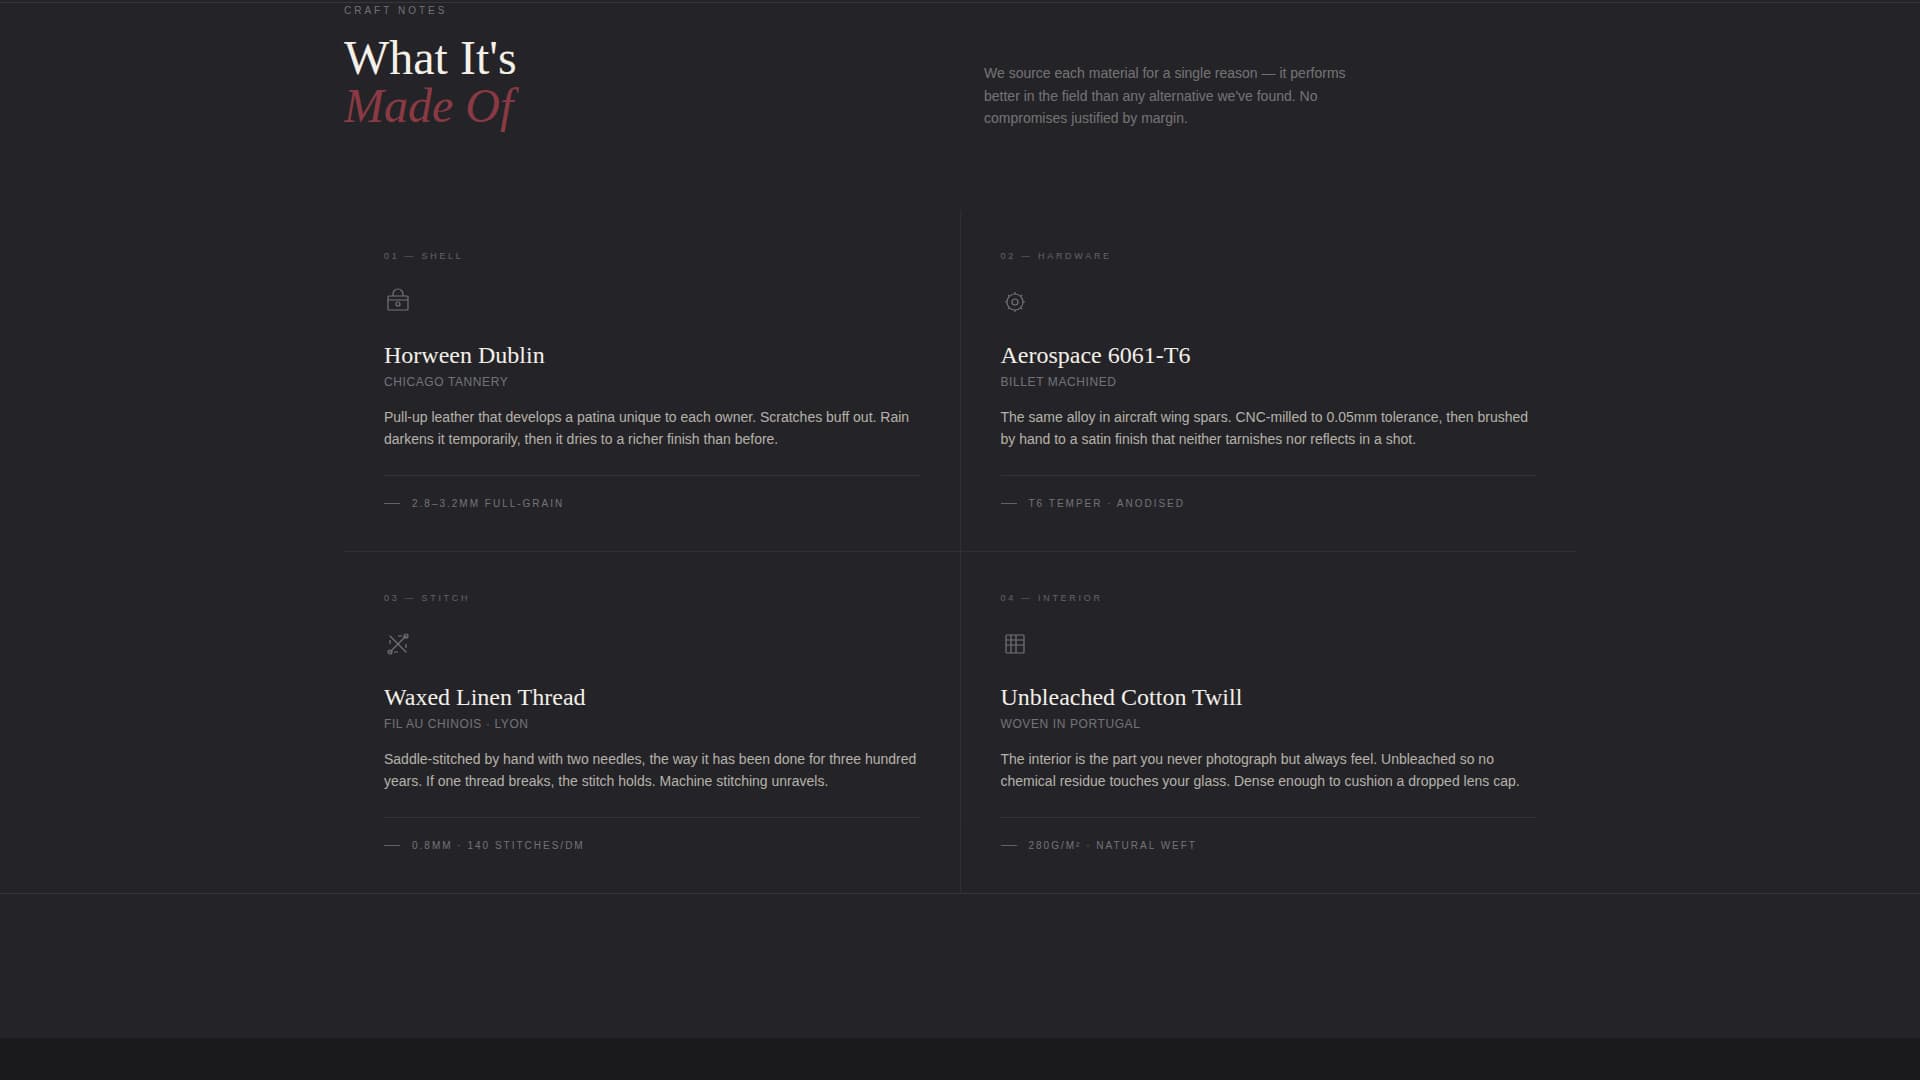This screenshot has width=1920, height=1080.
Task: Click the '01 — SHELL' label
Action: [x=423, y=256]
